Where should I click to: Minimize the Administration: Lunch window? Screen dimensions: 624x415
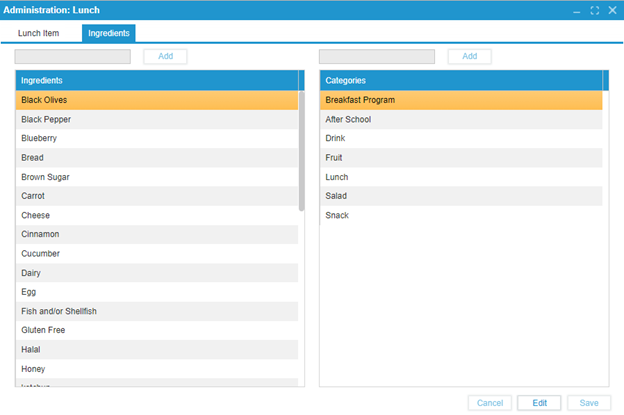coord(577,10)
